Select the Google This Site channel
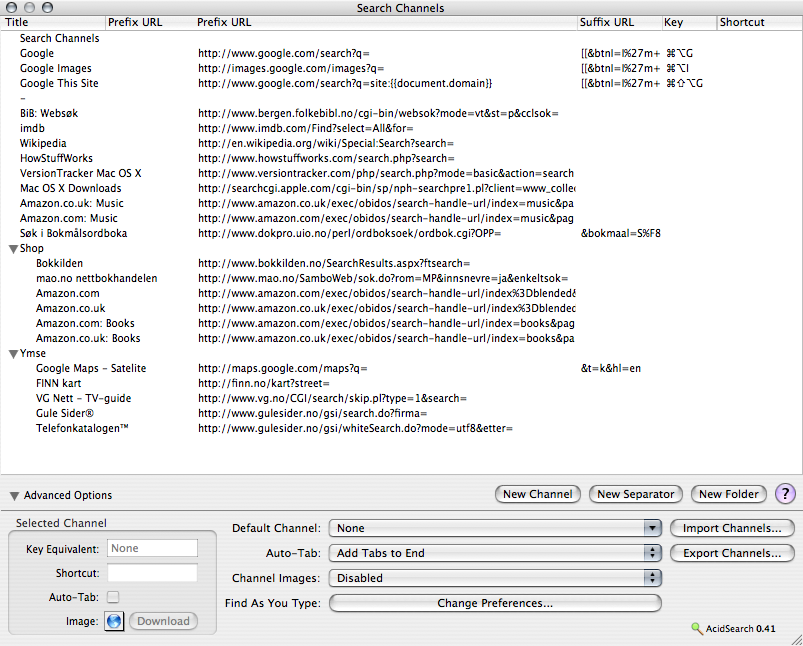The width and height of the screenshot is (803, 646). pos(59,84)
